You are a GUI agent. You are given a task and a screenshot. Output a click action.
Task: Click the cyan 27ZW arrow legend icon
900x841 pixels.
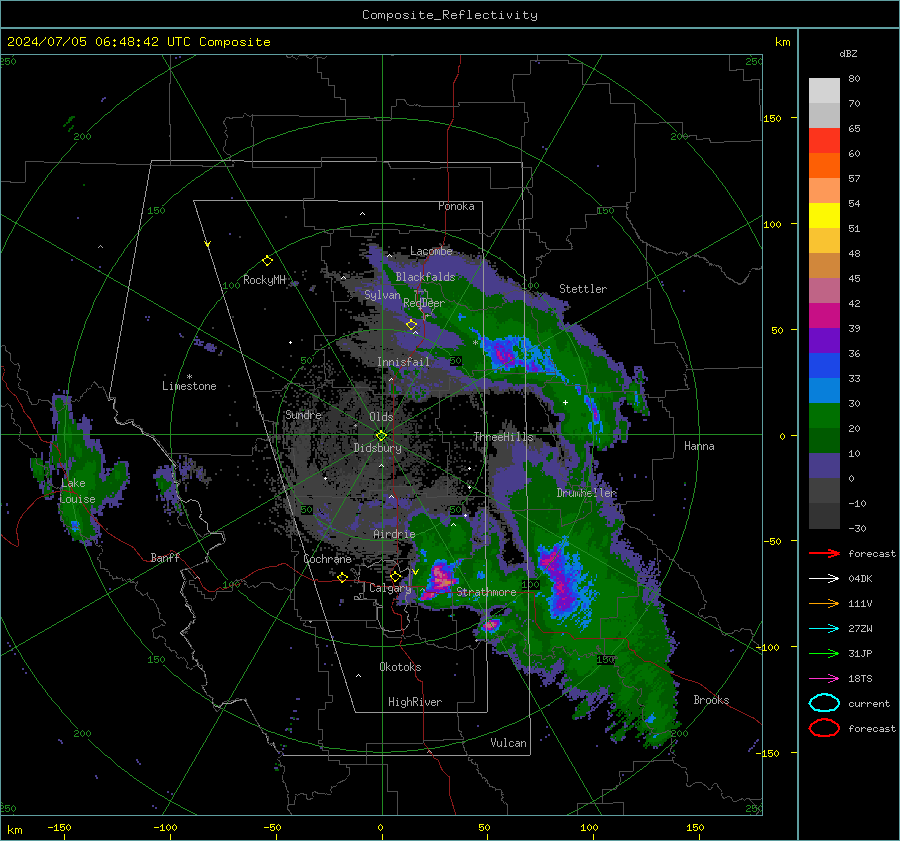pos(824,629)
